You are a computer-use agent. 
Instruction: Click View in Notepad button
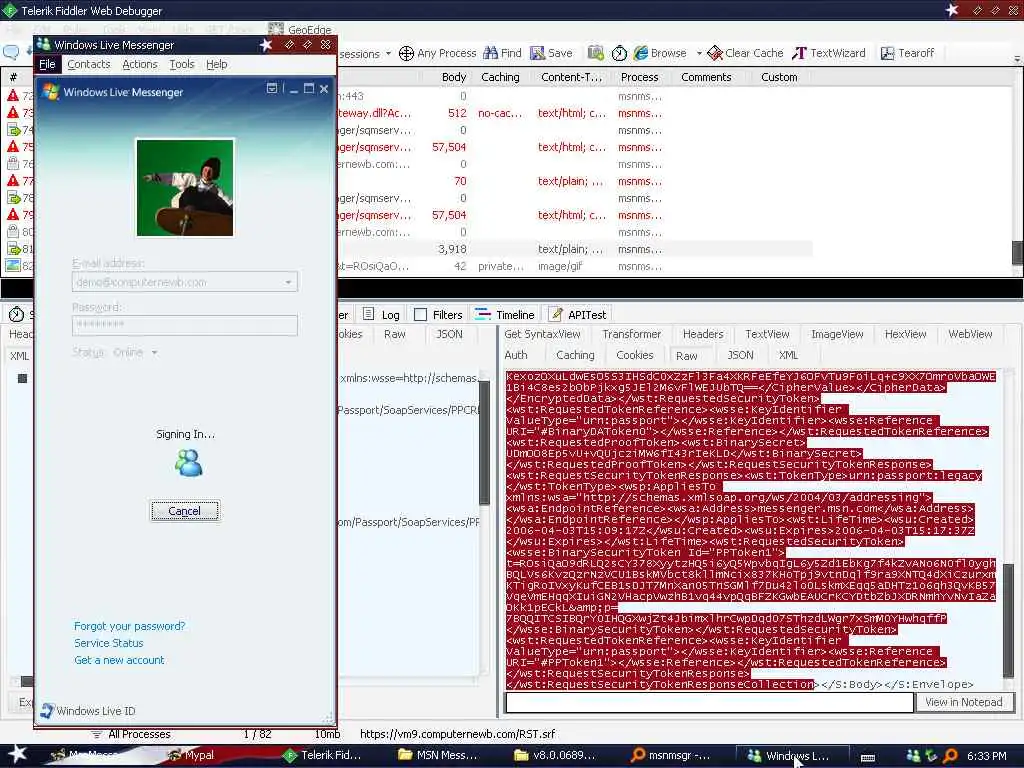963,702
